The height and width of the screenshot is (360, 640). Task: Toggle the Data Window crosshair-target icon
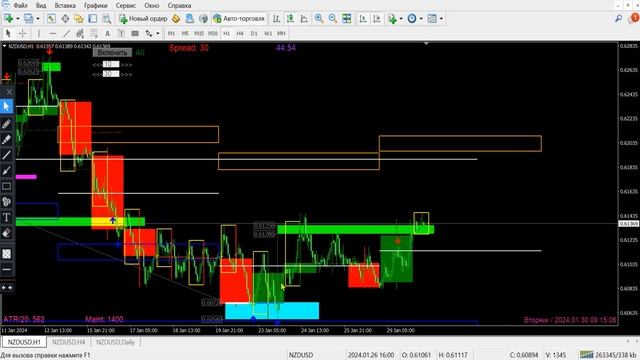pos(65,18)
